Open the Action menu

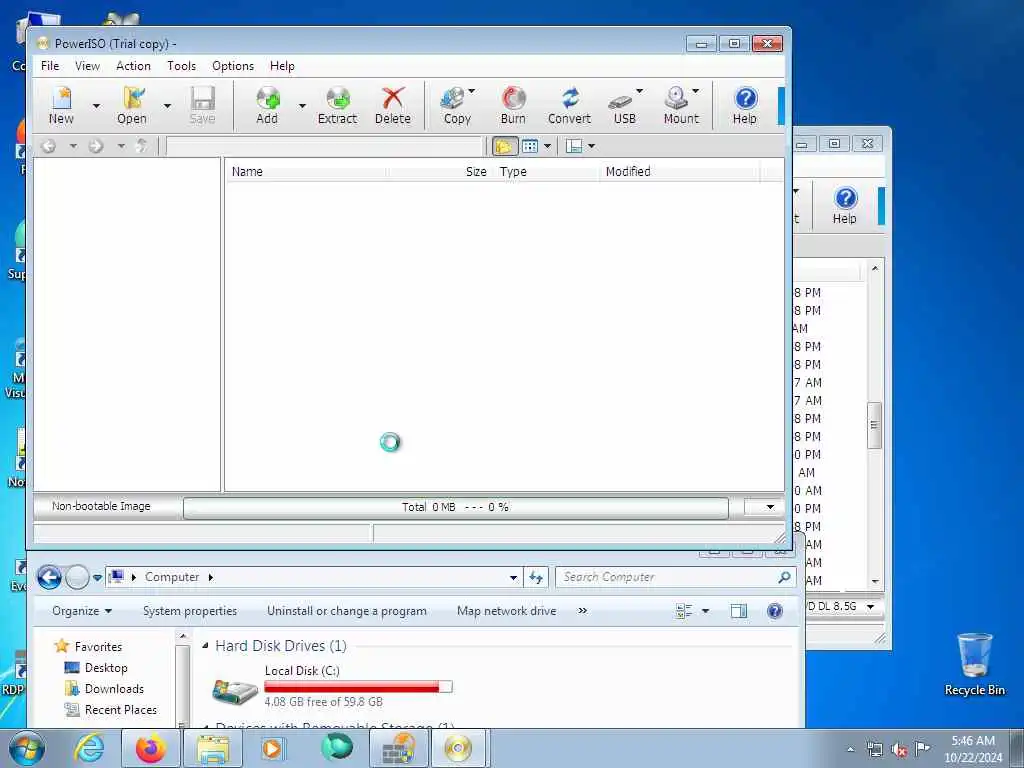[x=133, y=66]
